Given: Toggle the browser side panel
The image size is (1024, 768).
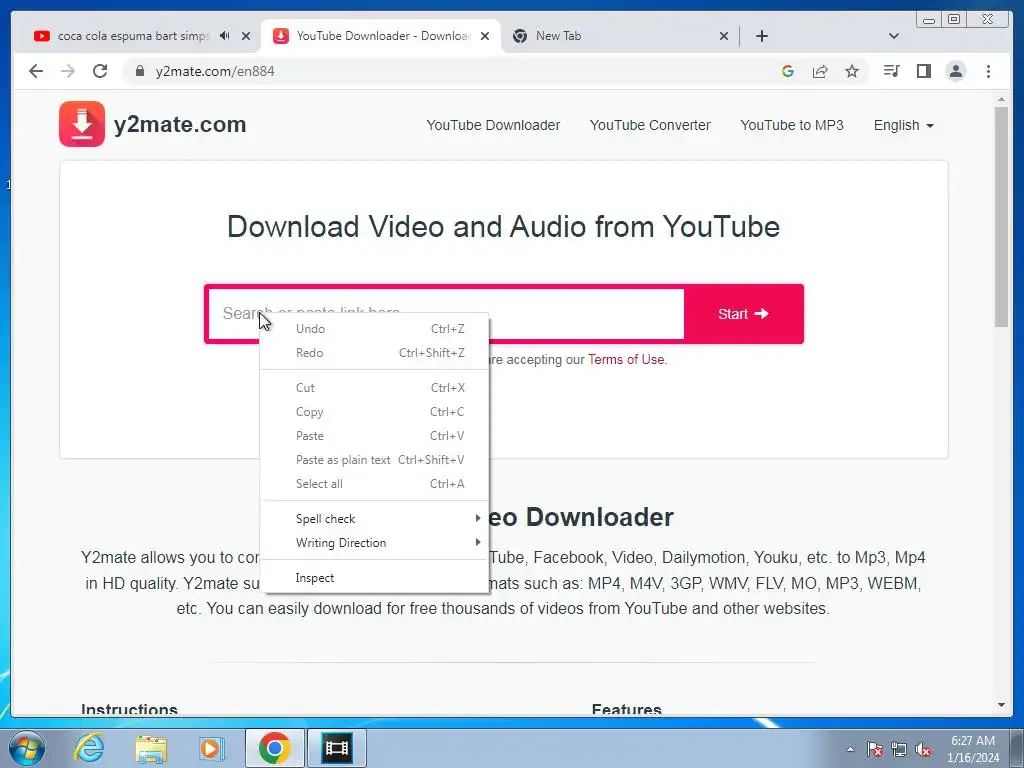Looking at the screenshot, I should coord(923,71).
